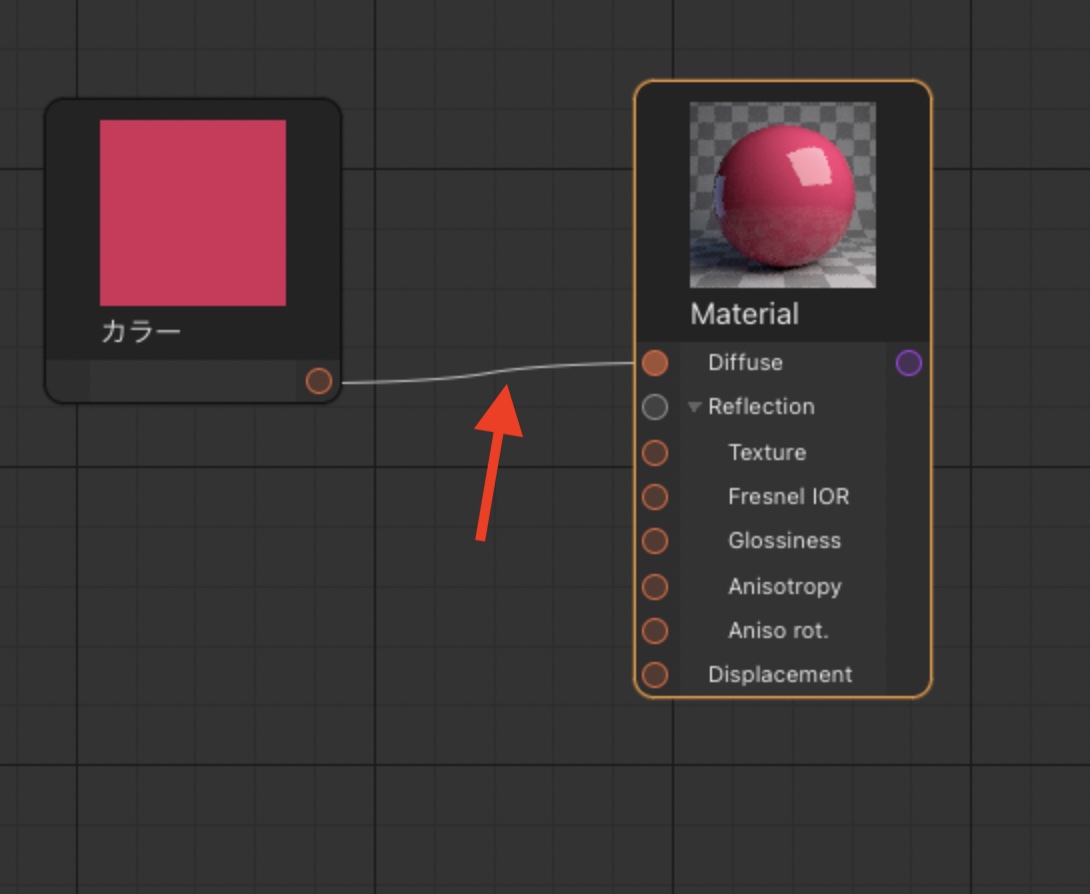The image size is (1090, 894).
Task: Click the Anisotropy input socket
Action: 654,586
